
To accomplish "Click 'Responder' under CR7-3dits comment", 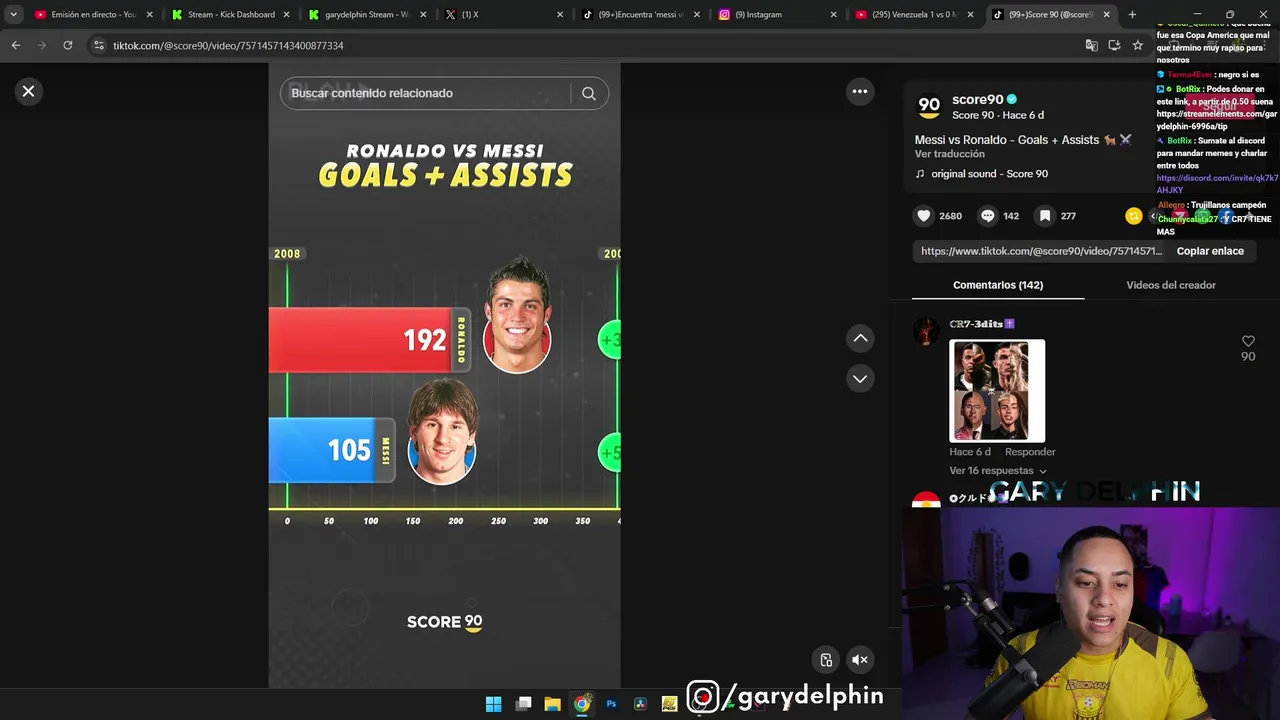I will 1030,452.
